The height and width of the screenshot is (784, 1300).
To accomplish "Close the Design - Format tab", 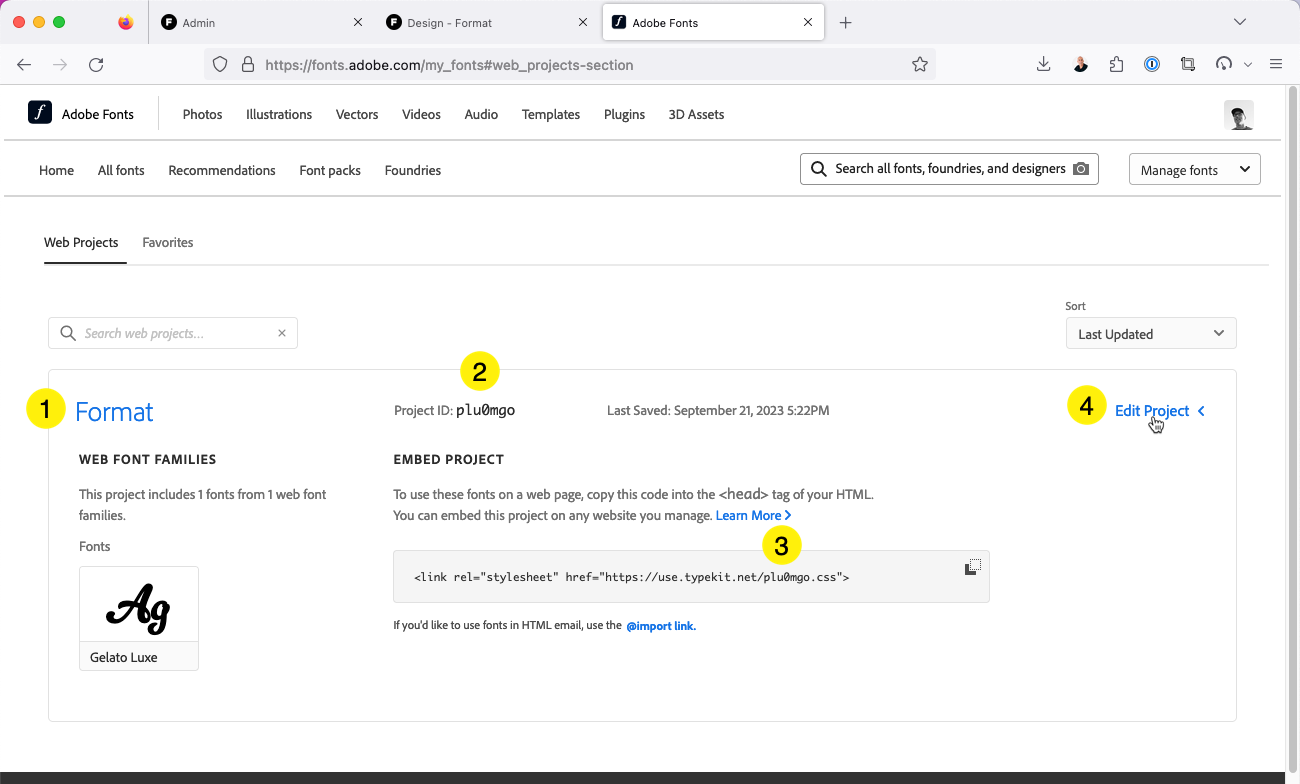I will pyautogui.click(x=583, y=22).
